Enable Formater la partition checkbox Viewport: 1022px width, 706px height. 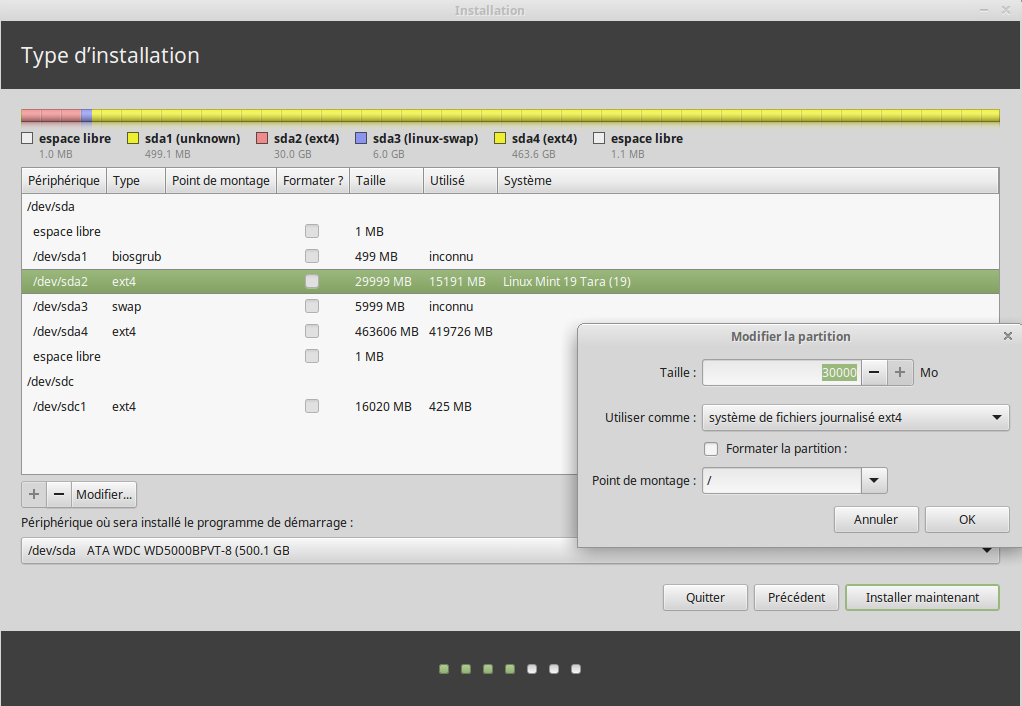click(711, 449)
